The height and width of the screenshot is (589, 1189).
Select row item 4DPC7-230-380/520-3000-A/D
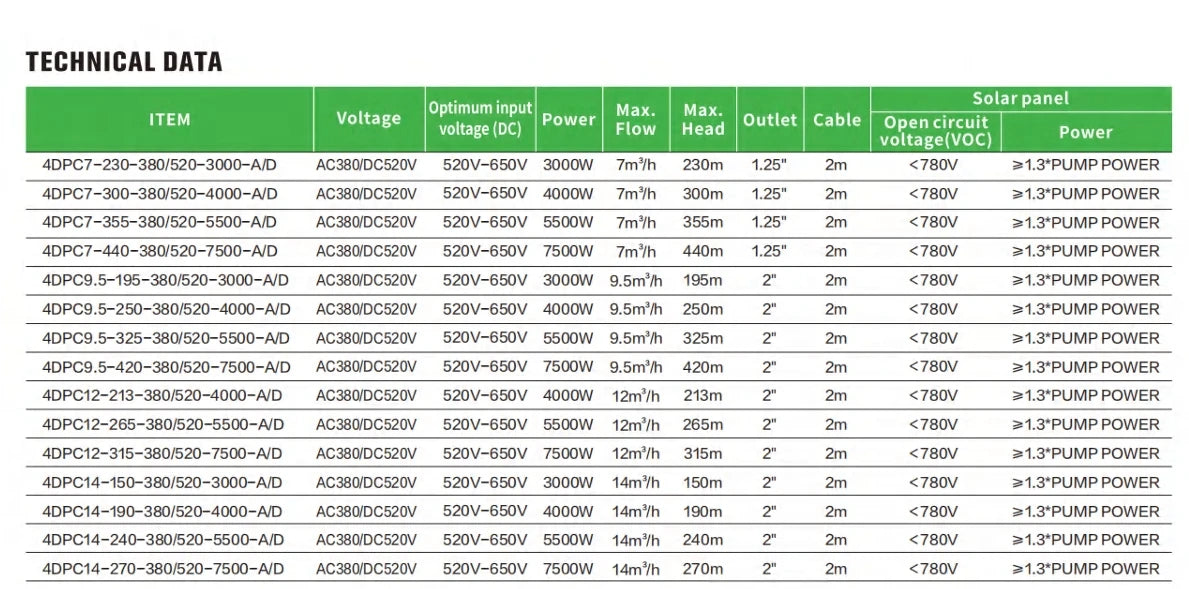(170, 165)
